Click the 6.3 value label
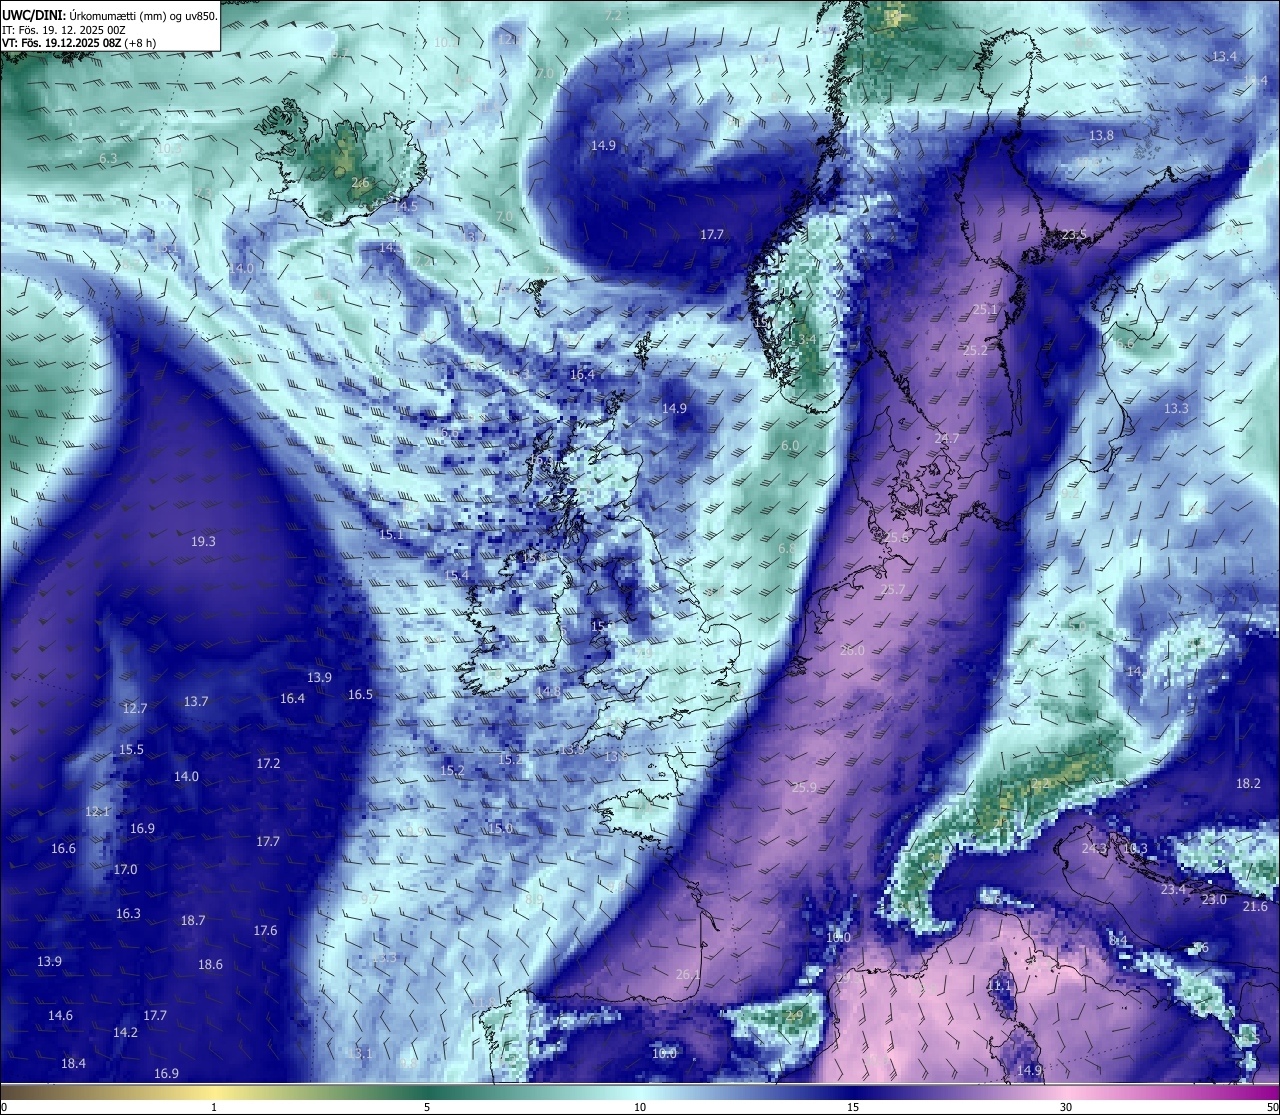This screenshot has width=1280, height=1115. coord(108,158)
